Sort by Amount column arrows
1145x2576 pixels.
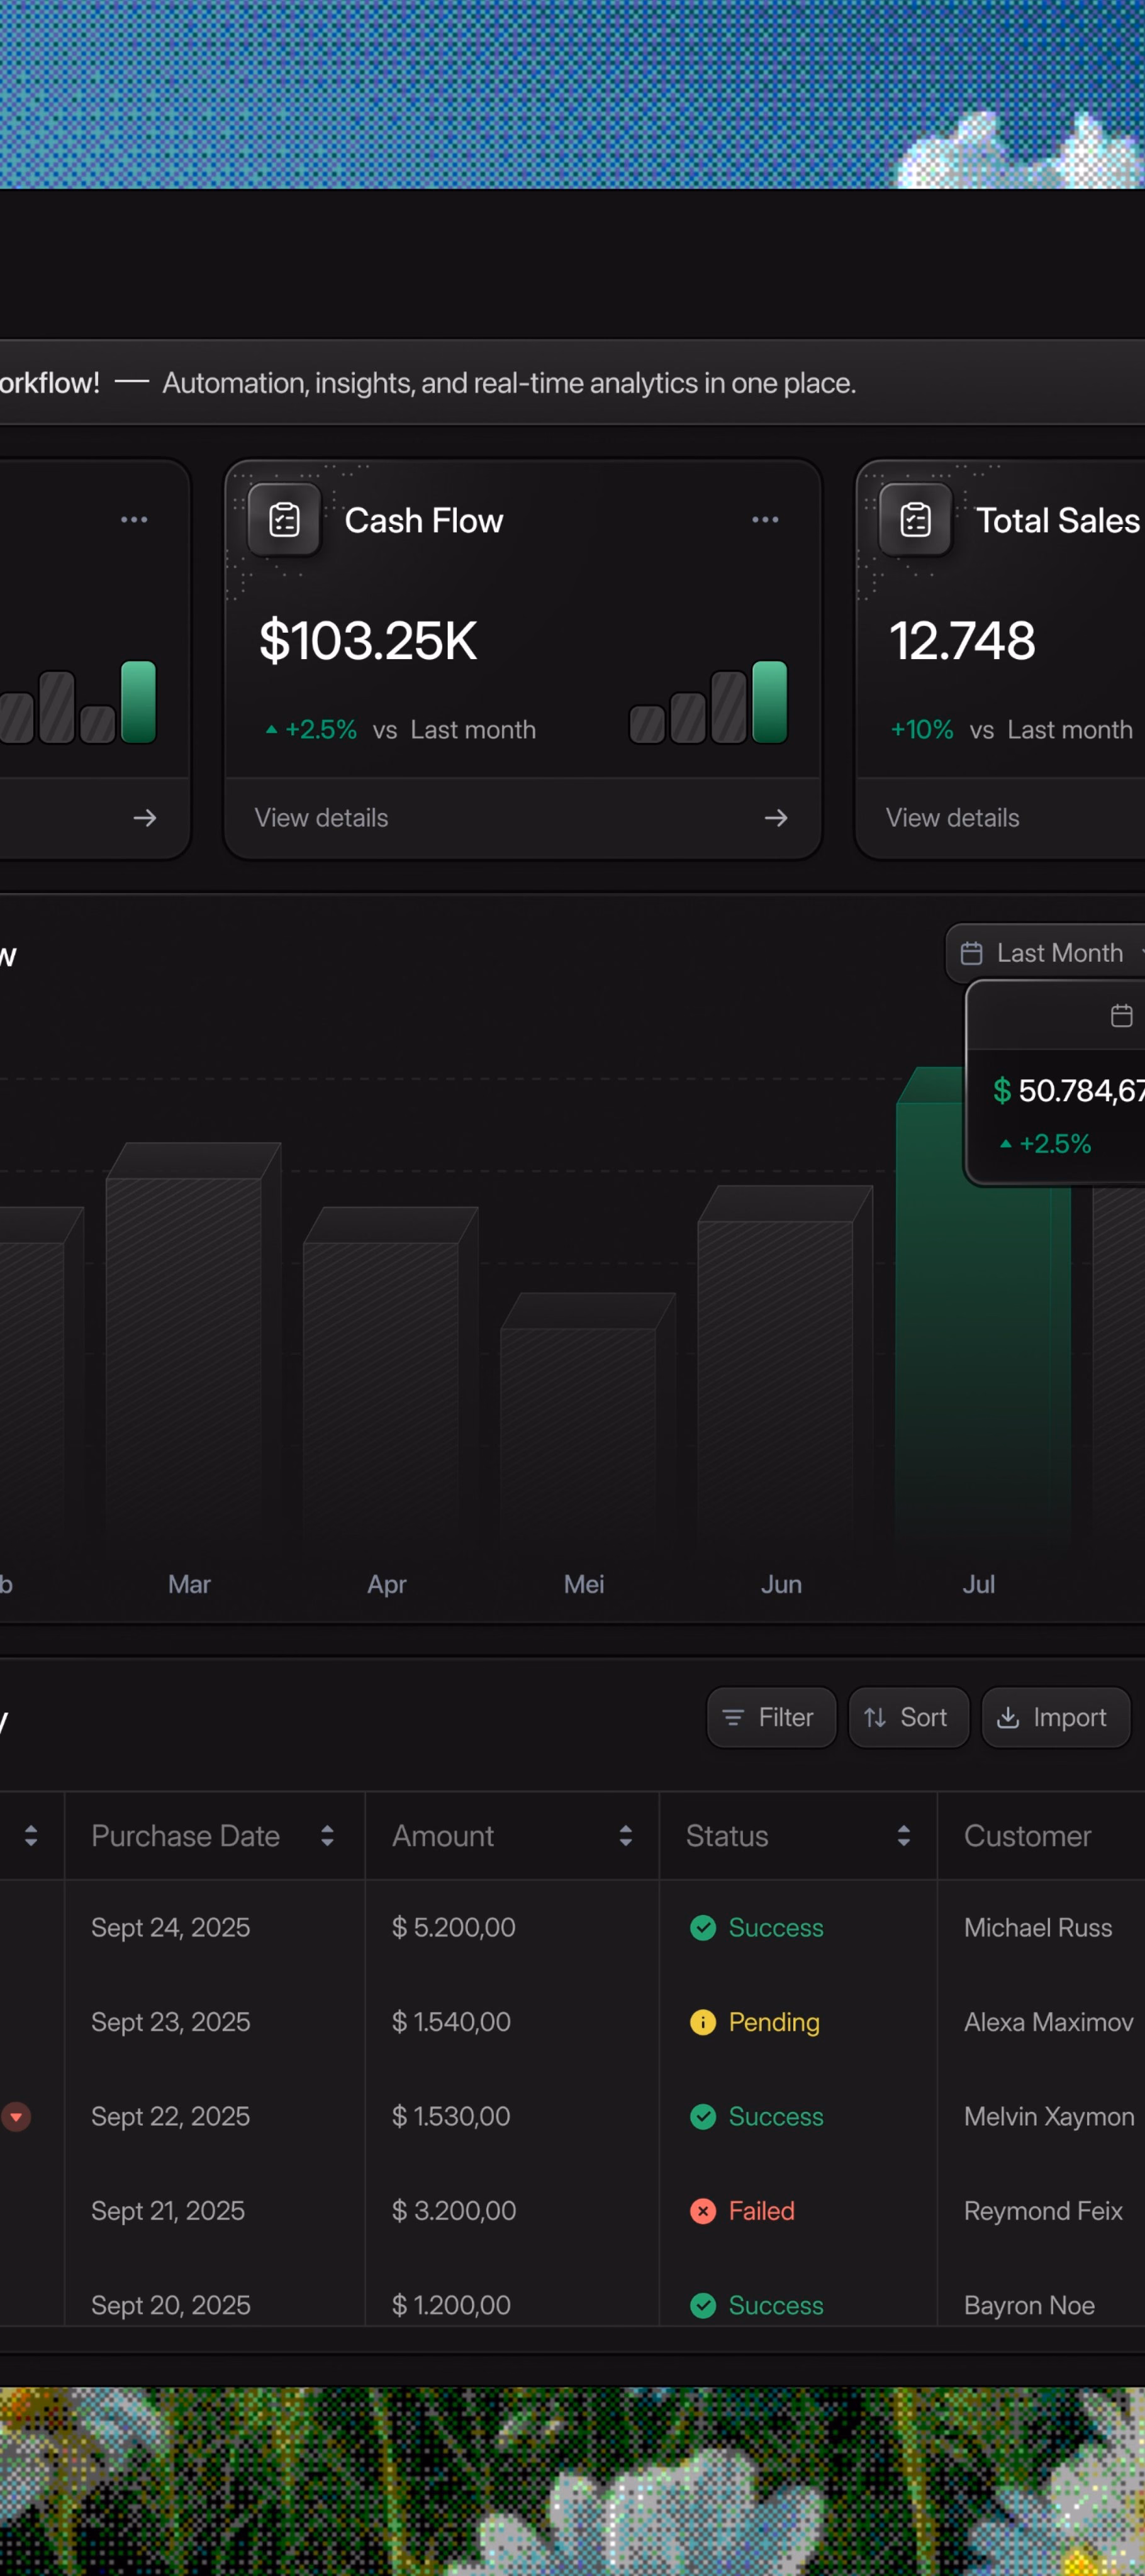626,1835
